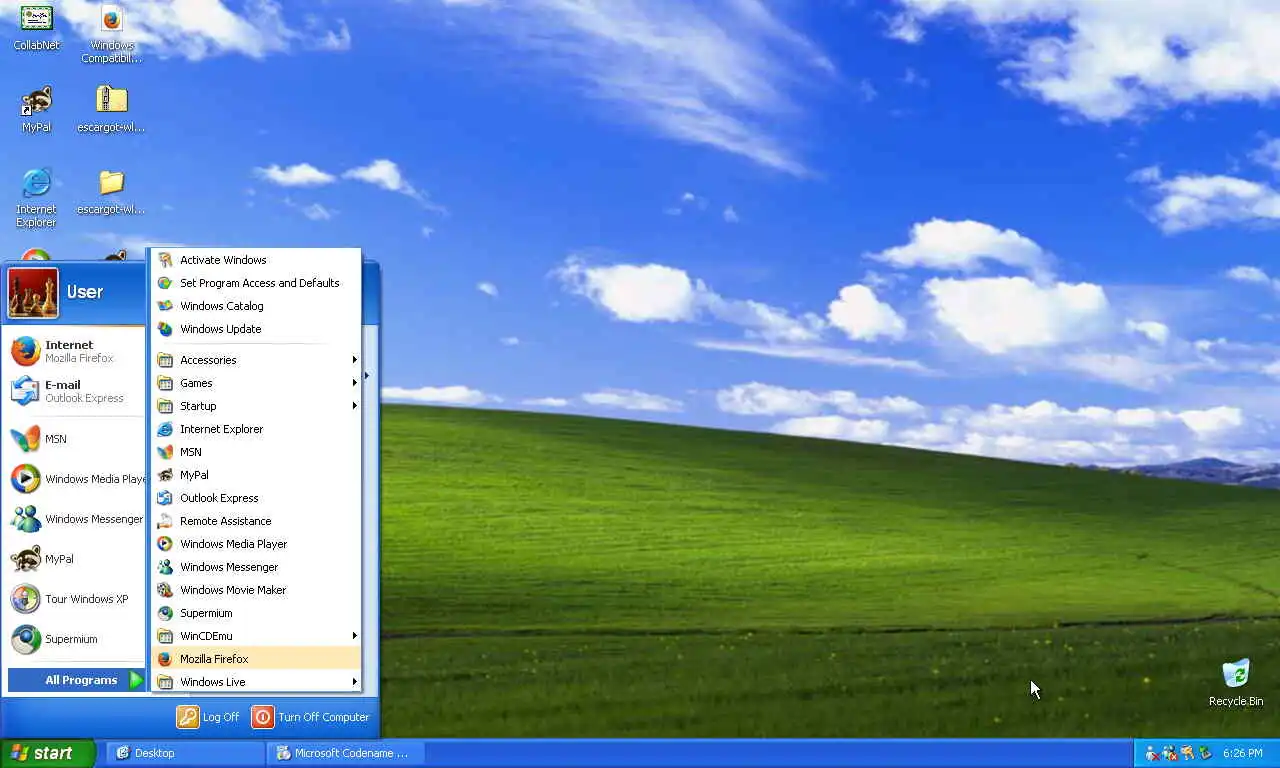Click the Turn Off Computer button
Viewport: 1280px width, 768px height.
[311, 717]
